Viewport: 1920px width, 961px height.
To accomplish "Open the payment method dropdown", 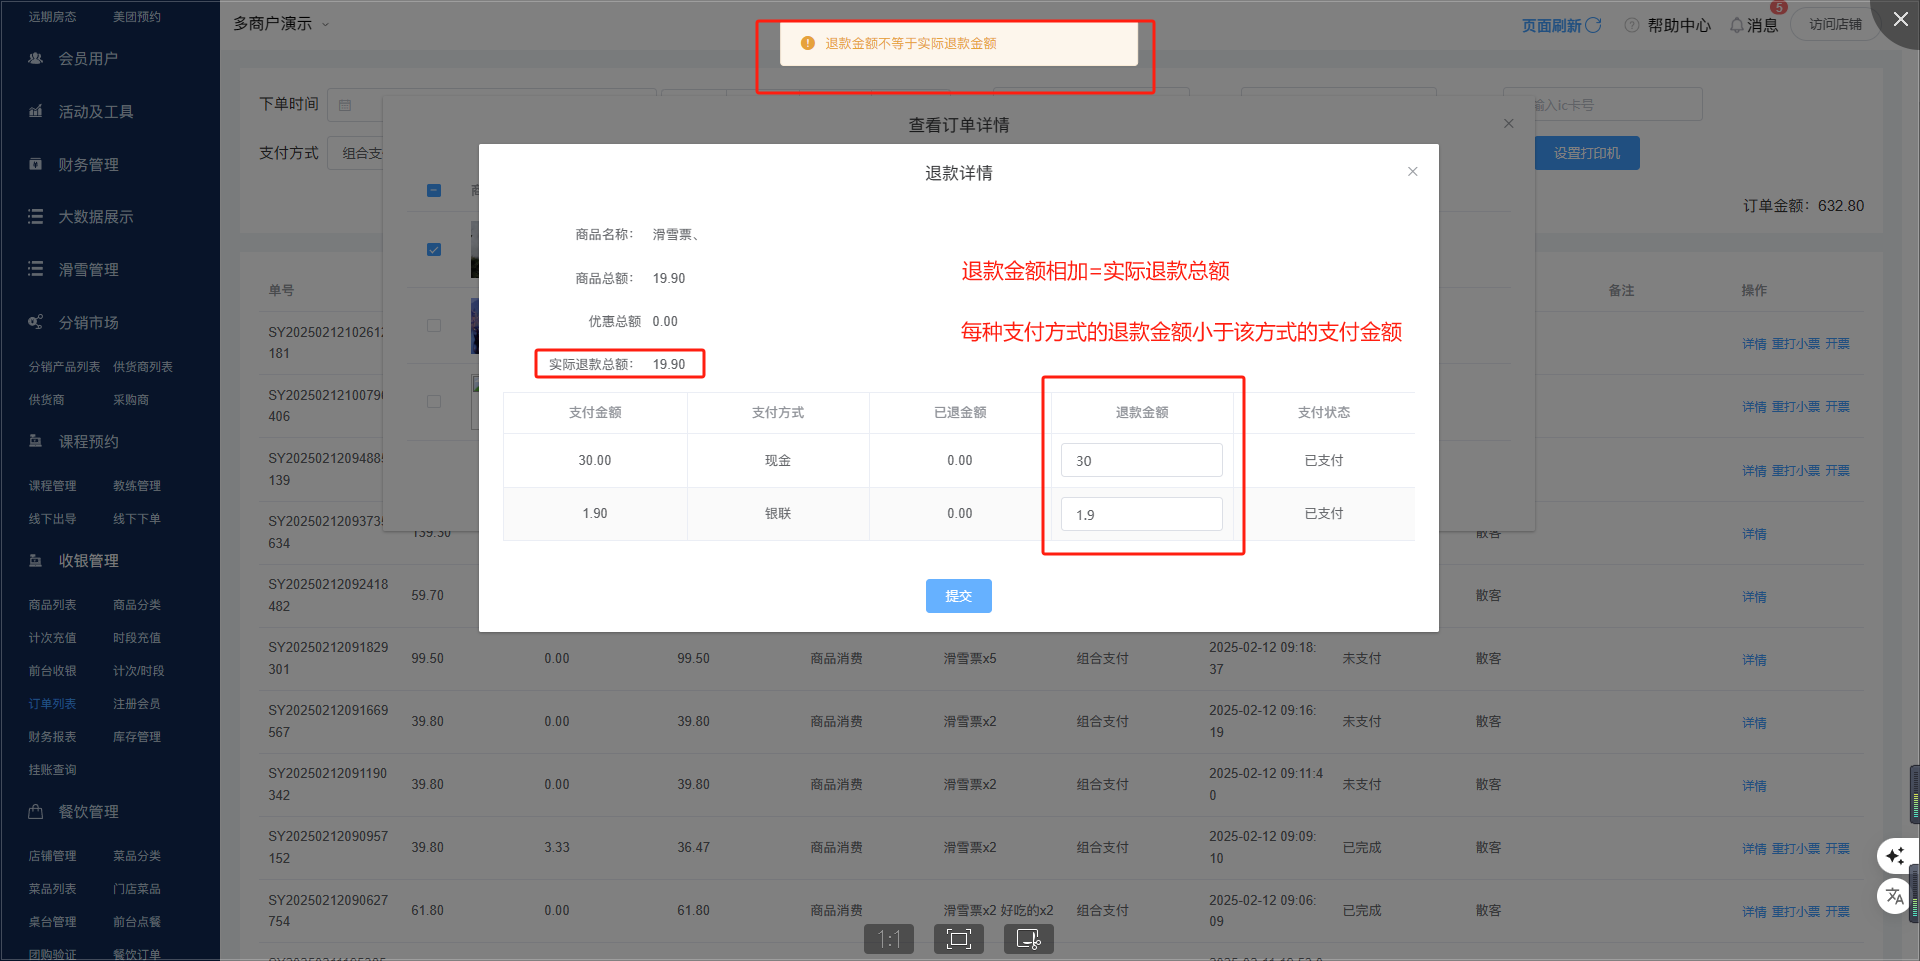I will pos(356,153).
